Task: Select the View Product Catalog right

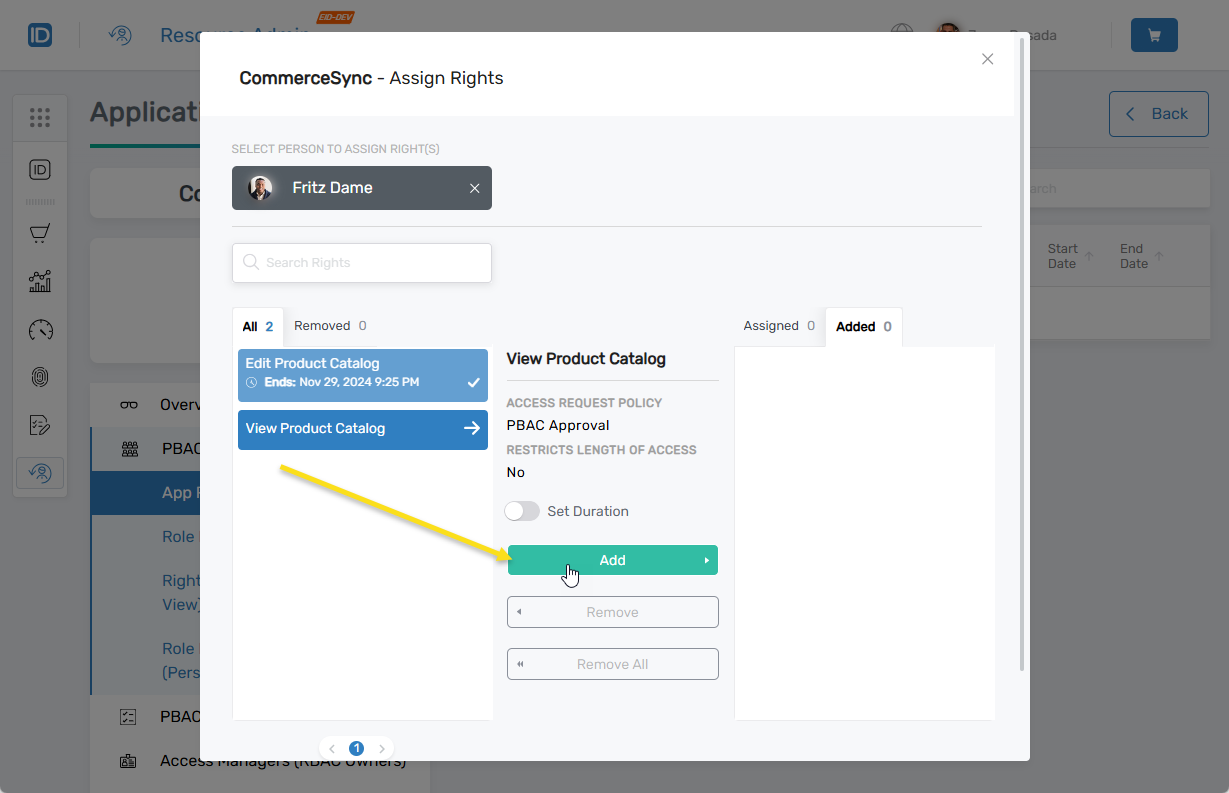Action: click(x=362, y=429)
